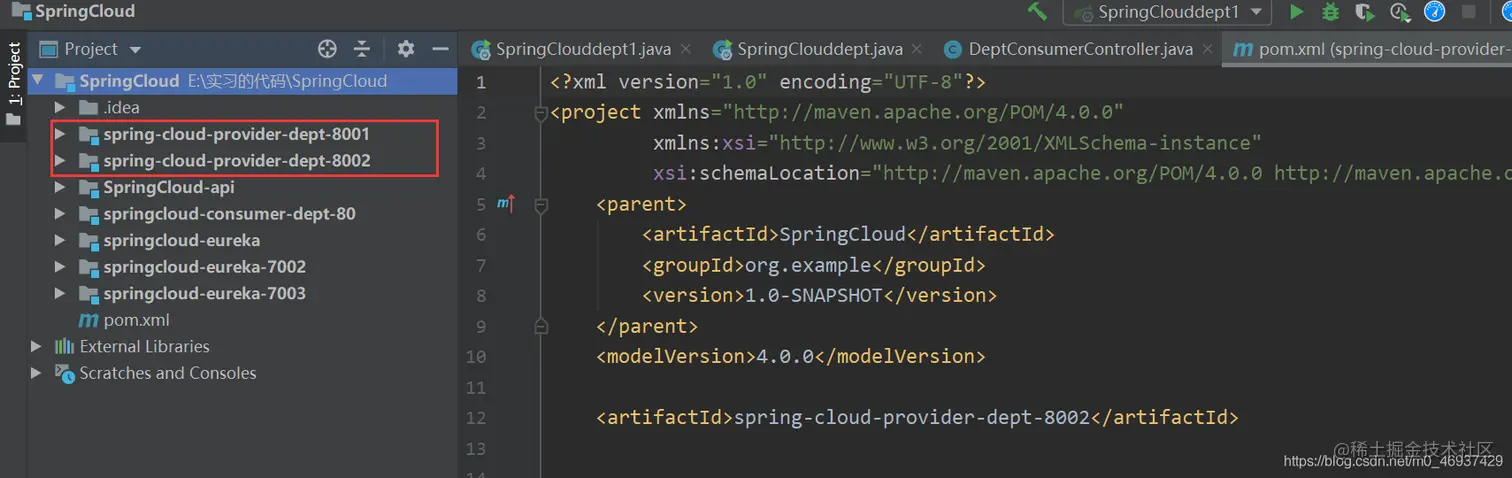
Task: Expand springcloud-eureka-7002 module arrow
Action: pyautogui.click(x=60, y=267)
